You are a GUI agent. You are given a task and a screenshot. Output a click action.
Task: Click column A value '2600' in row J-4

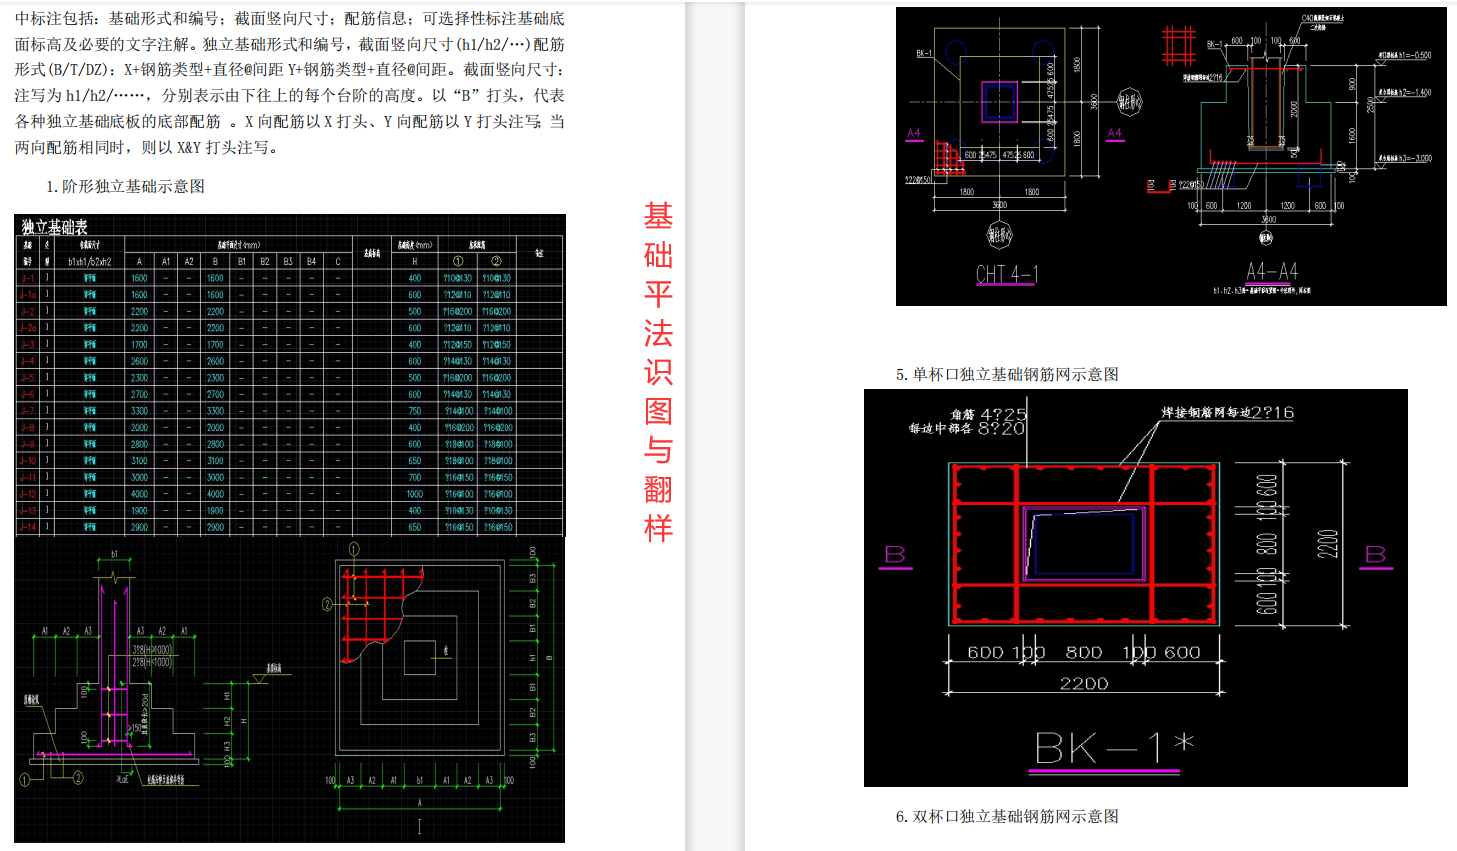[x=139, y=361]
